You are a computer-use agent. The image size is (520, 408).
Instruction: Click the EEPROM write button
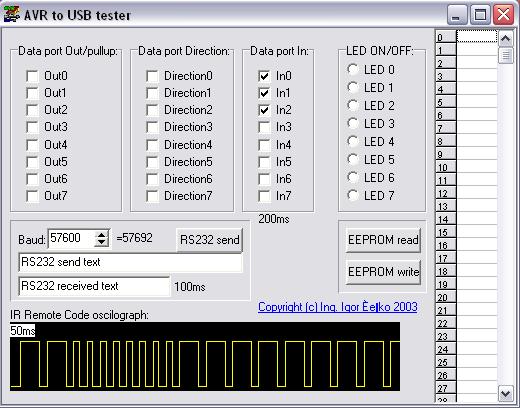click(383, 272)
